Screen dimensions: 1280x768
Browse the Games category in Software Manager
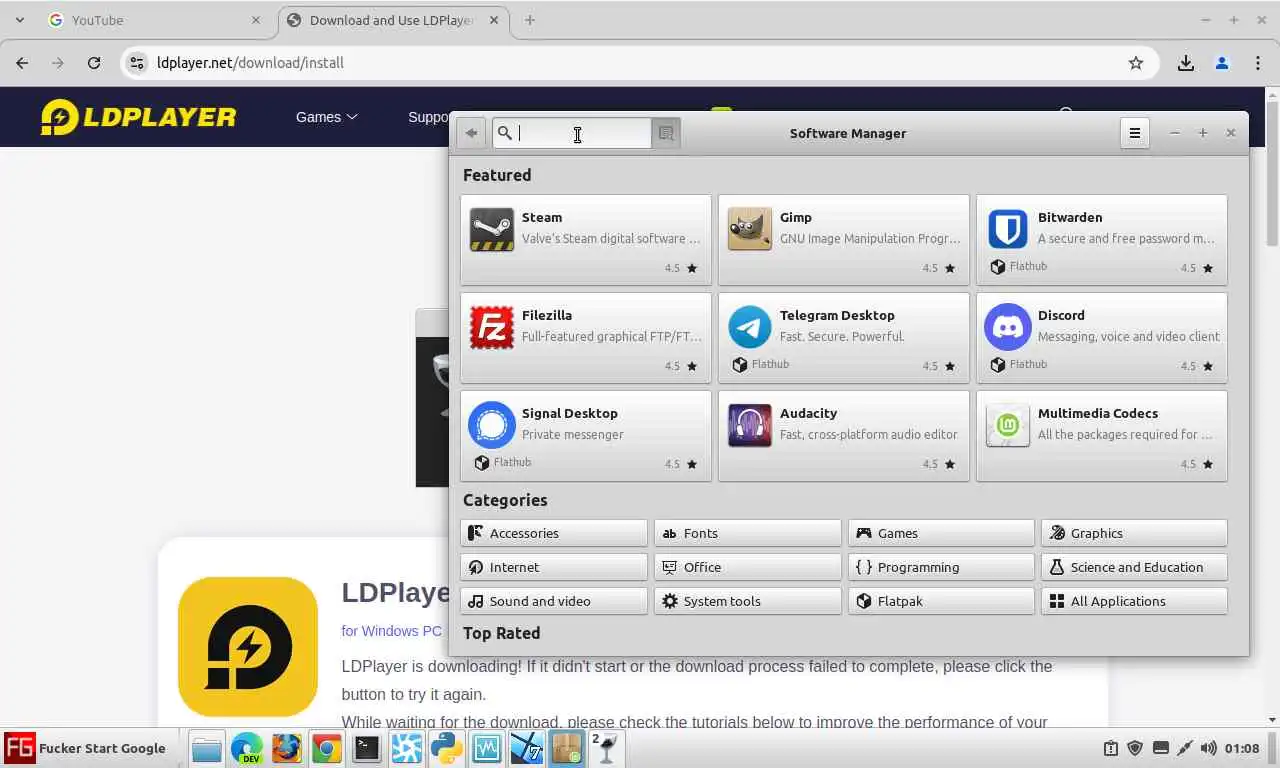pos(941,533)
